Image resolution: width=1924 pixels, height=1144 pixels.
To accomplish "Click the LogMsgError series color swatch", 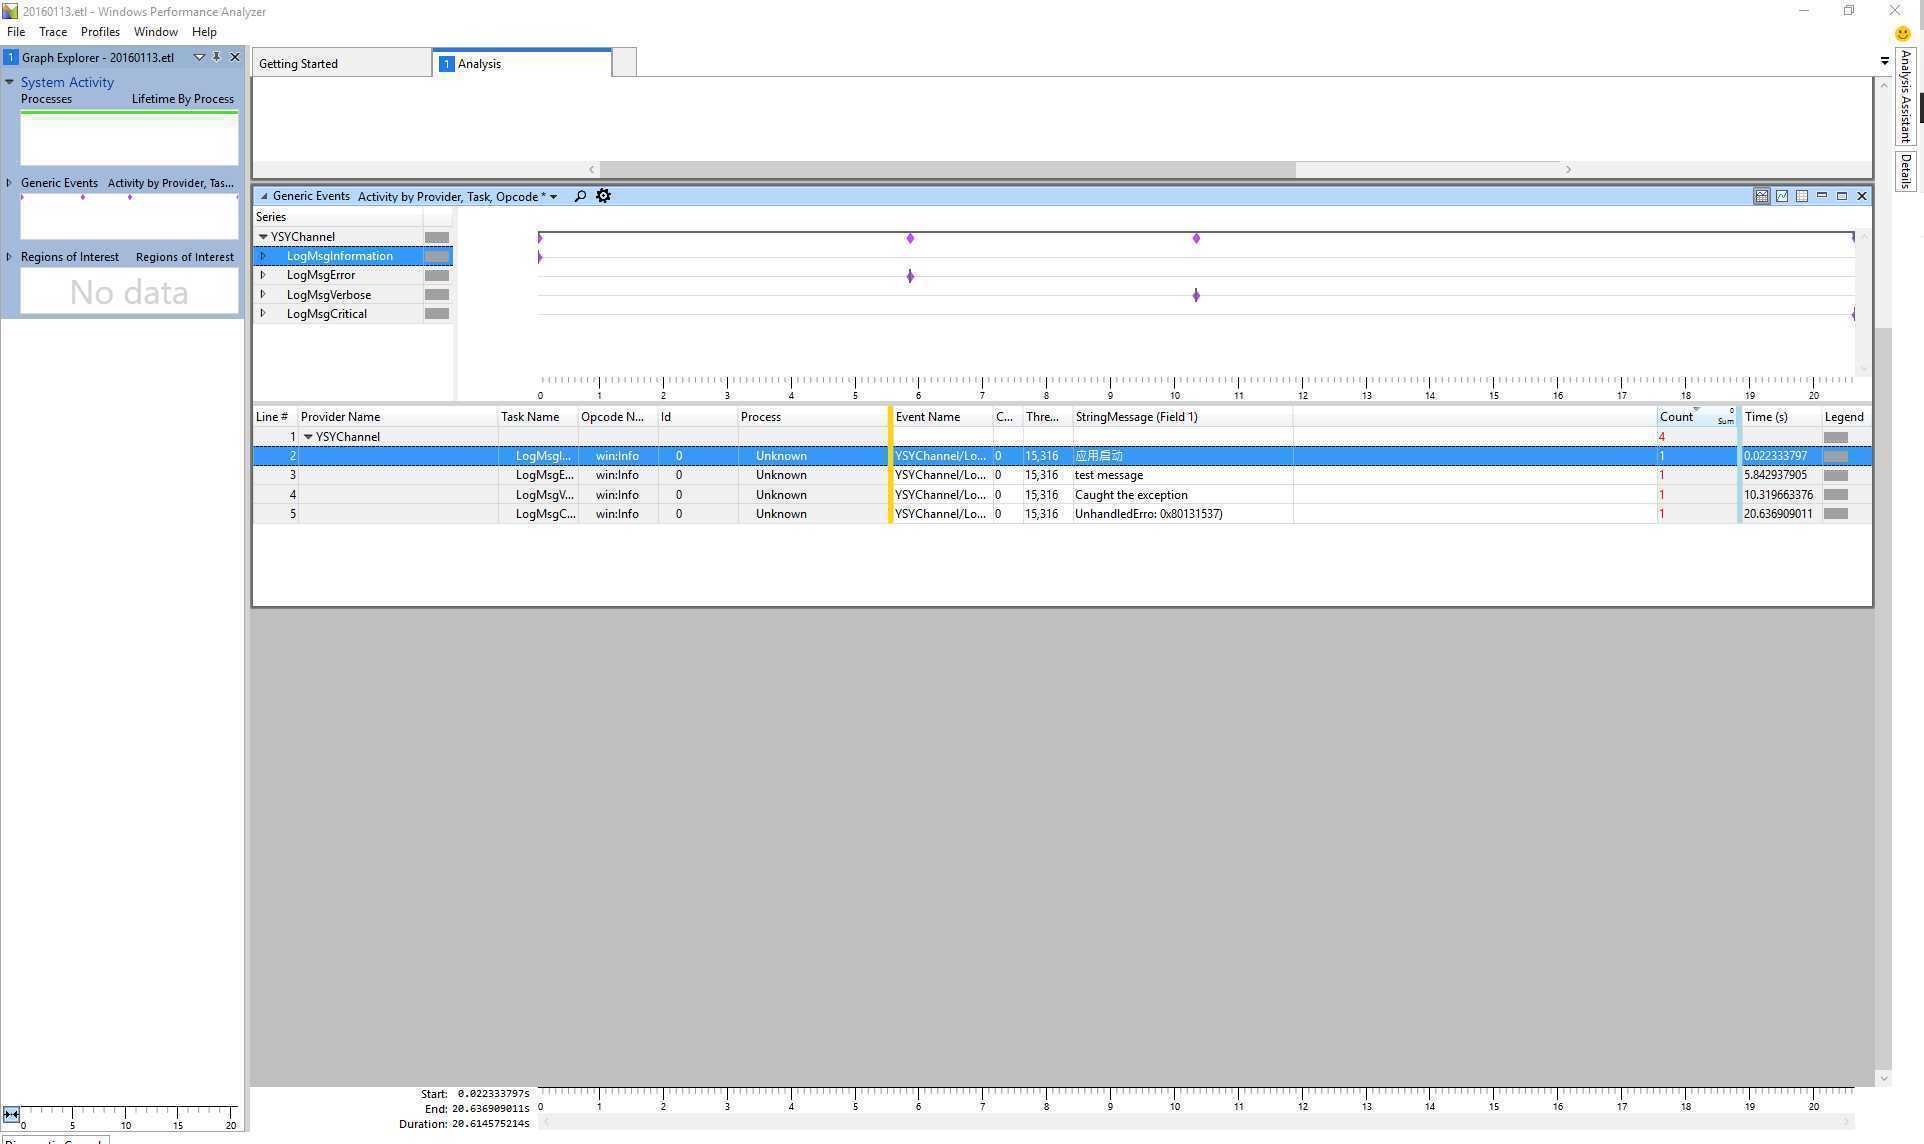I will pos(437,275).
